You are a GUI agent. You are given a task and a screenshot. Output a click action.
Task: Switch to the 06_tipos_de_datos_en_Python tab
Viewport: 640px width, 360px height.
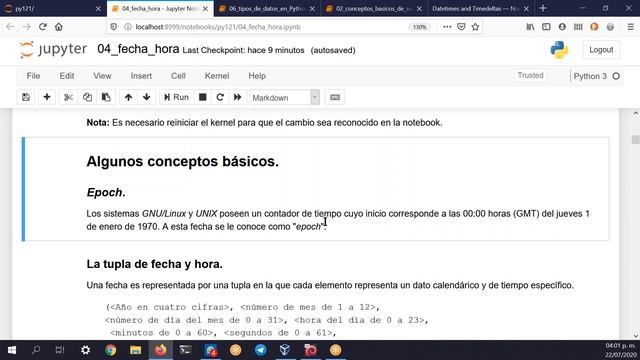pos(267,9)
